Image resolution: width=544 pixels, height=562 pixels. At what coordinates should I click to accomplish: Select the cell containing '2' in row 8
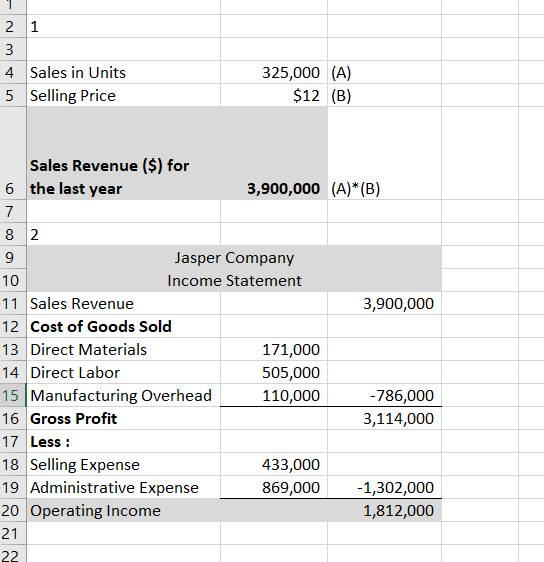tap(124, 234)
